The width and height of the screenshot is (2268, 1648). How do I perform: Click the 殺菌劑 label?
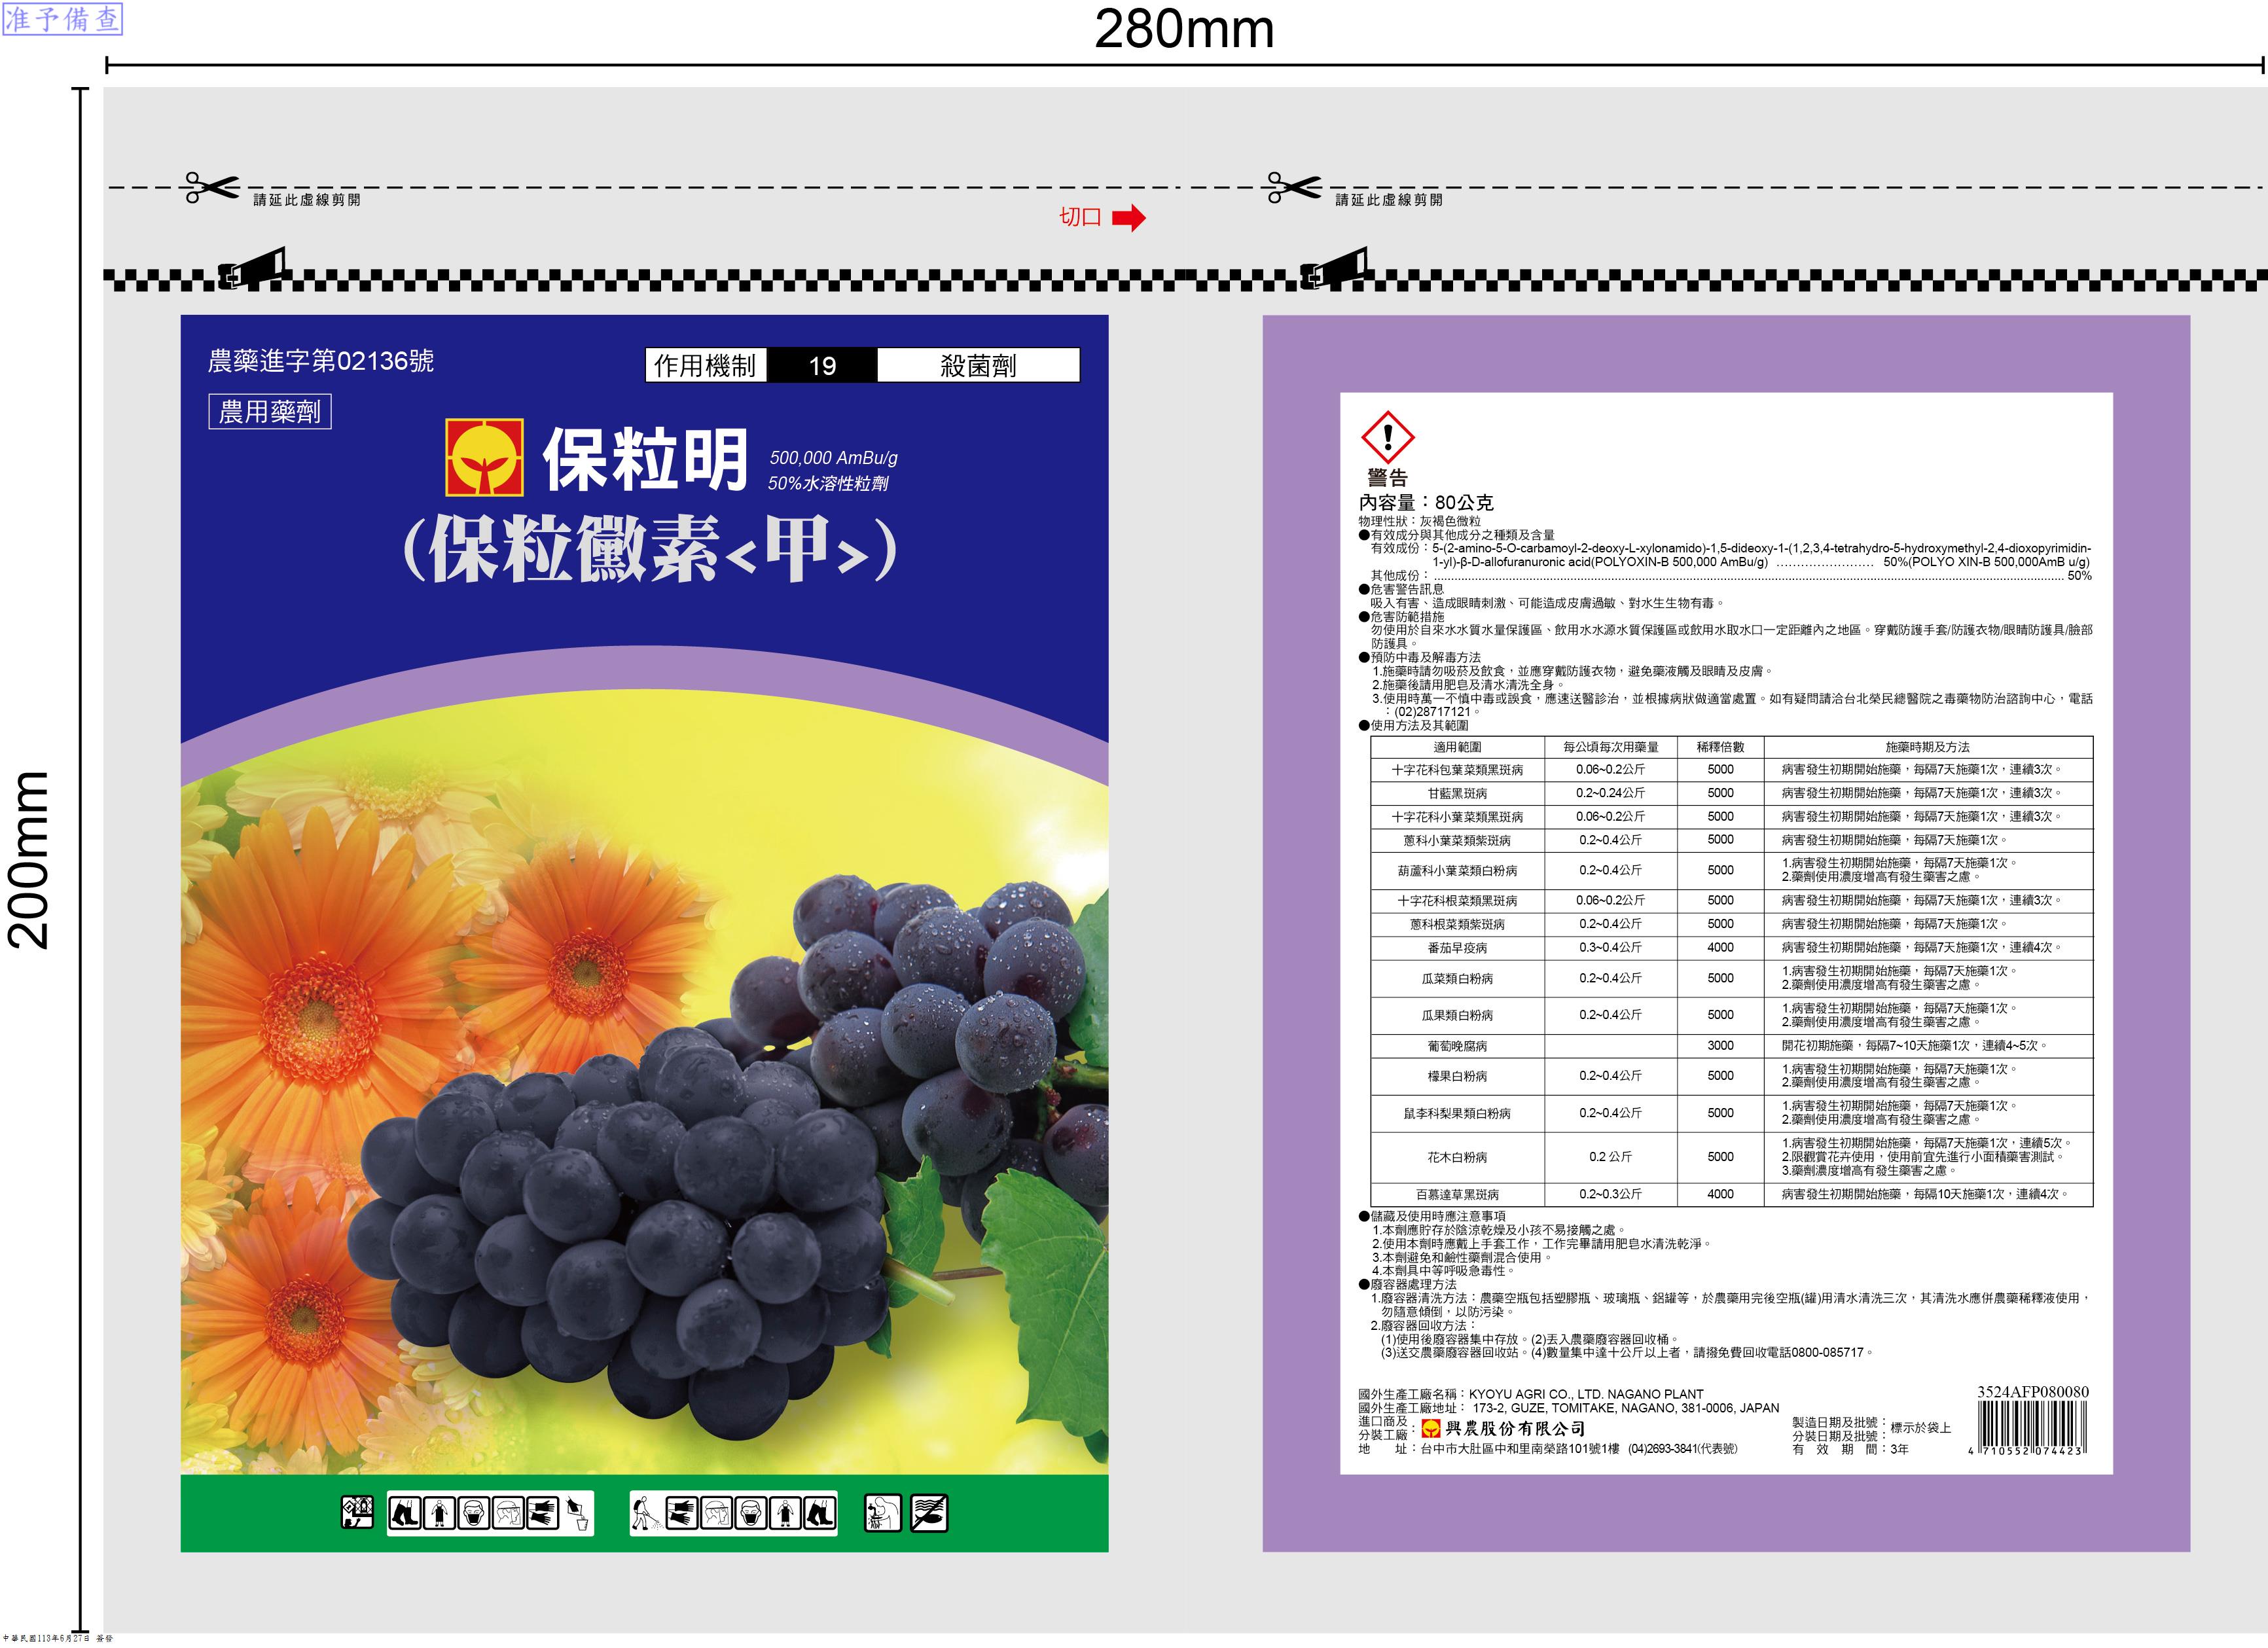click(x=978, y=366)
